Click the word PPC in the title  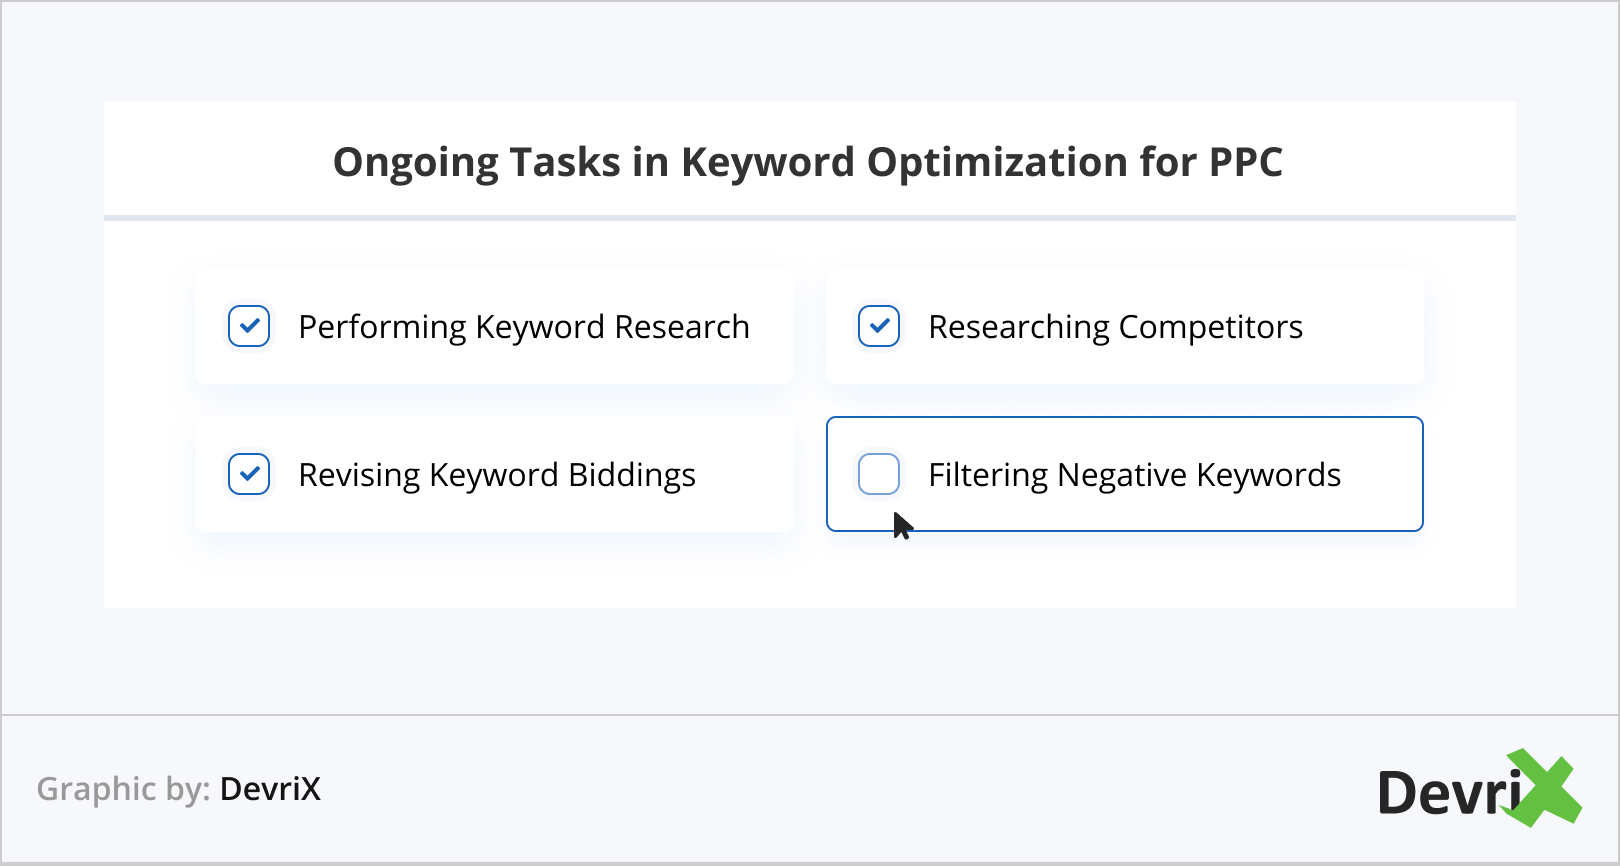point(1245,162)
